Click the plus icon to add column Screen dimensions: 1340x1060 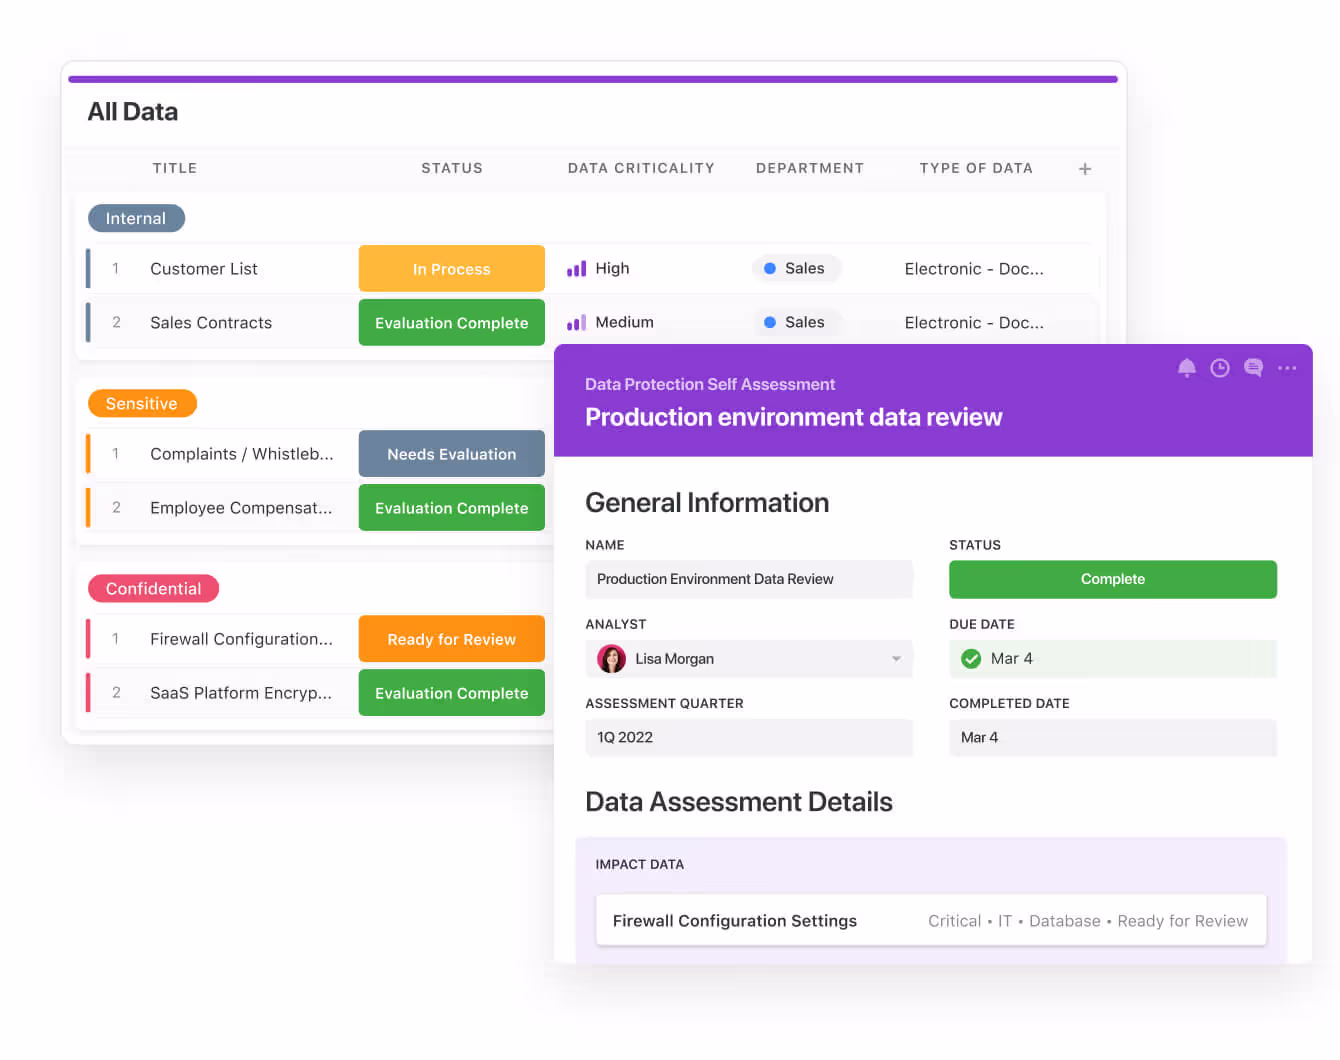point(1085,169)
